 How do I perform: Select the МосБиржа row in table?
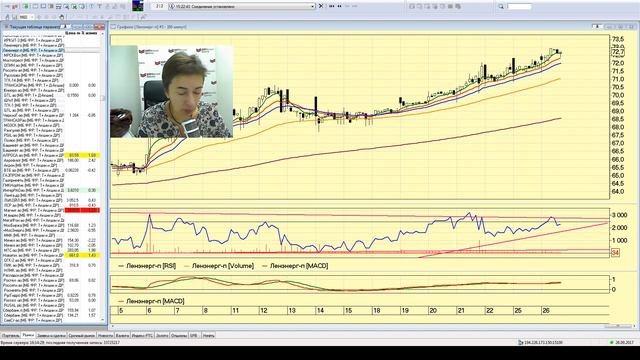[x=51, y=225]
